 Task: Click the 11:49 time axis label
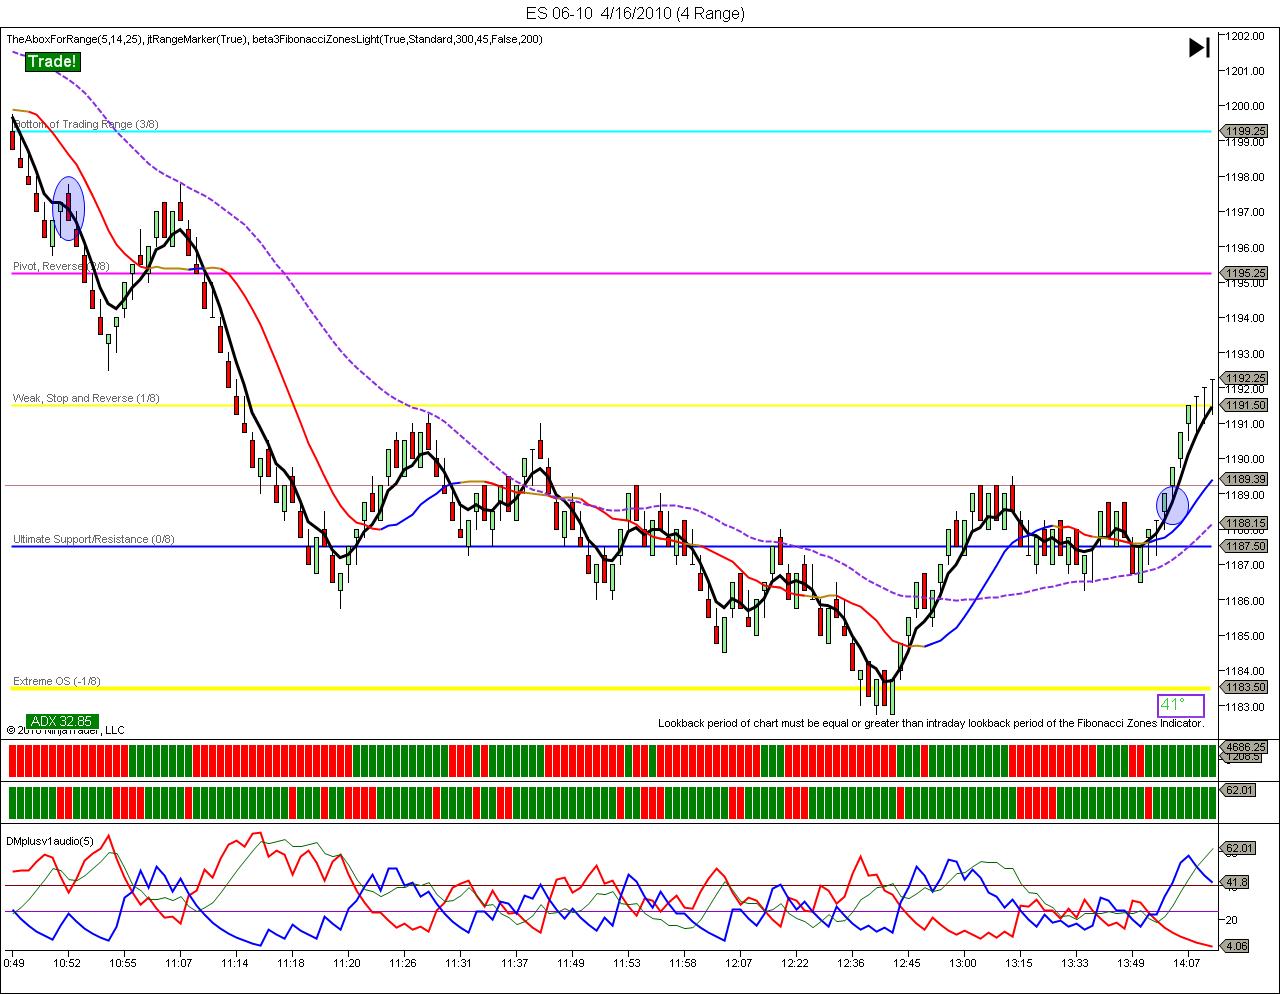click(571, 963)
